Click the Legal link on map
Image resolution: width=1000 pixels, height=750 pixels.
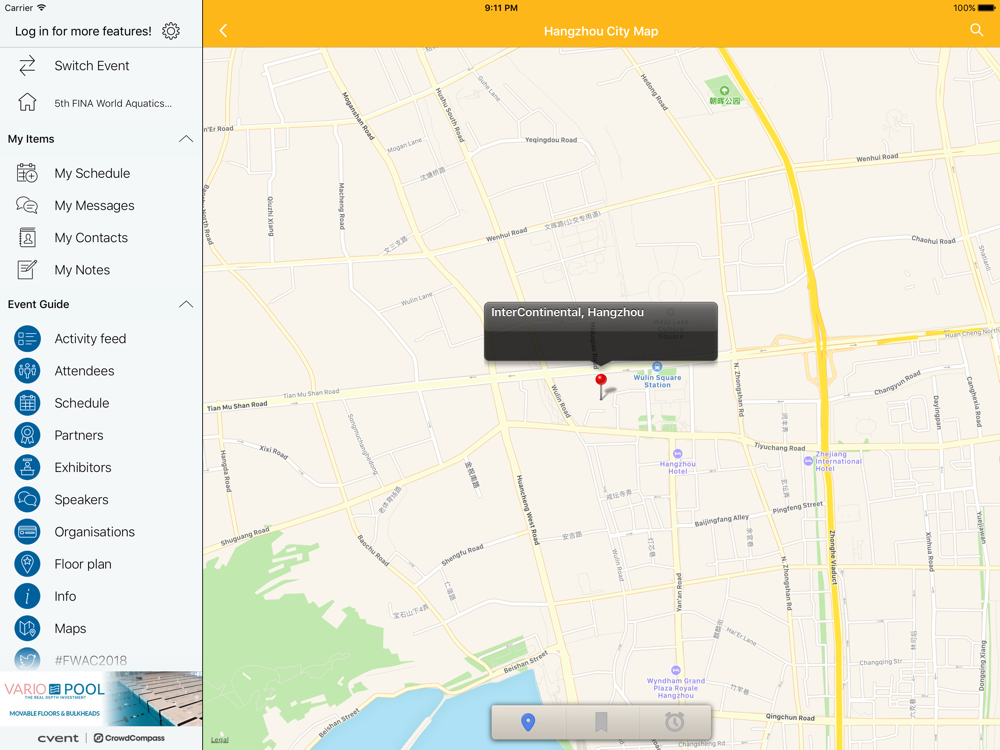click(219, 740)
